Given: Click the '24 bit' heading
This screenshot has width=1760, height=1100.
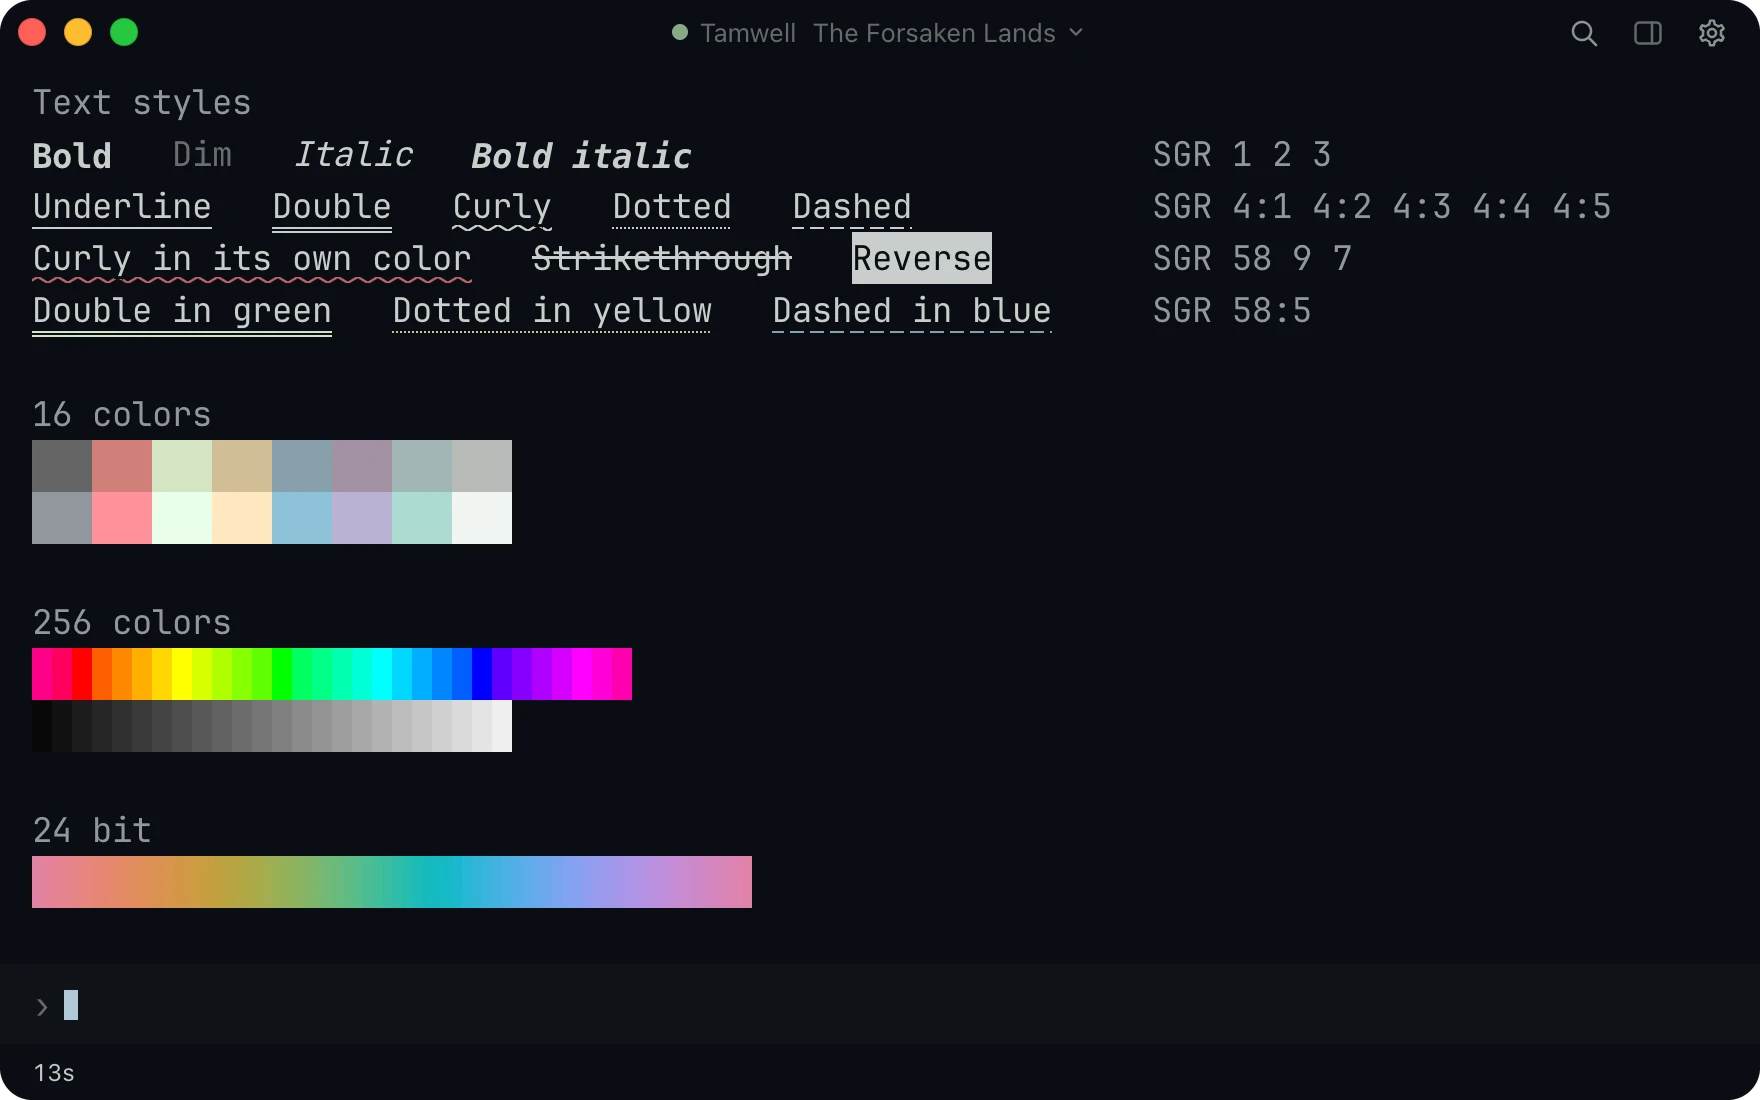Looking at the screenshot, I should point(92,830).
